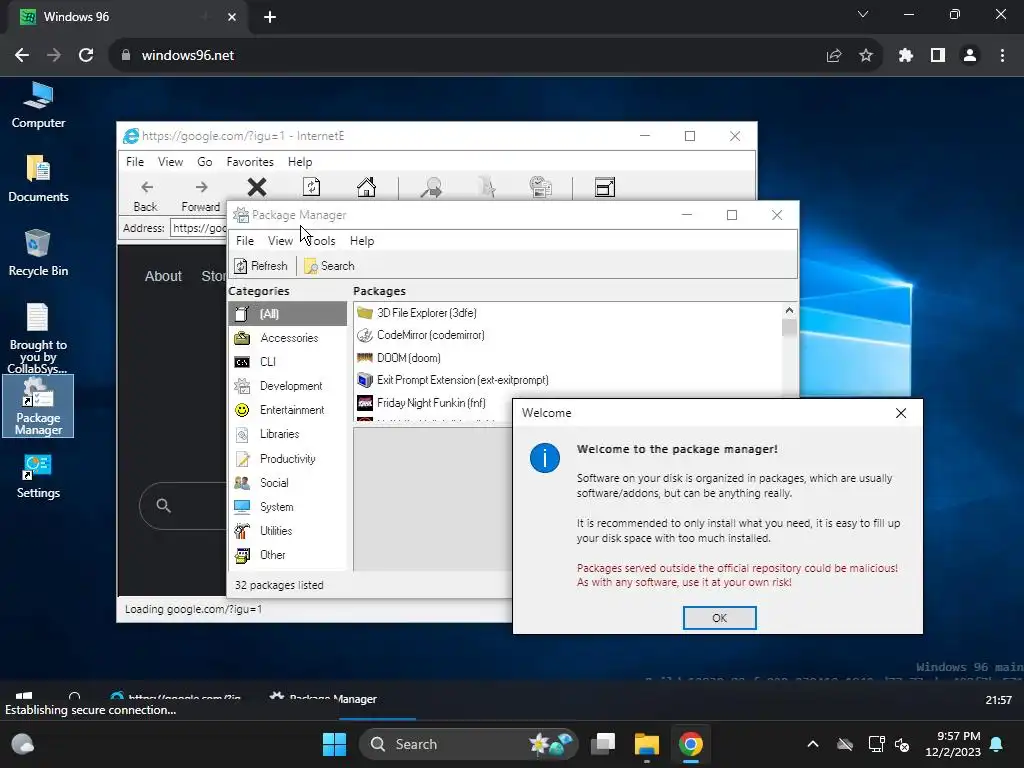
Task: Open the Computer desktop icon
Action: pos(38,104)
